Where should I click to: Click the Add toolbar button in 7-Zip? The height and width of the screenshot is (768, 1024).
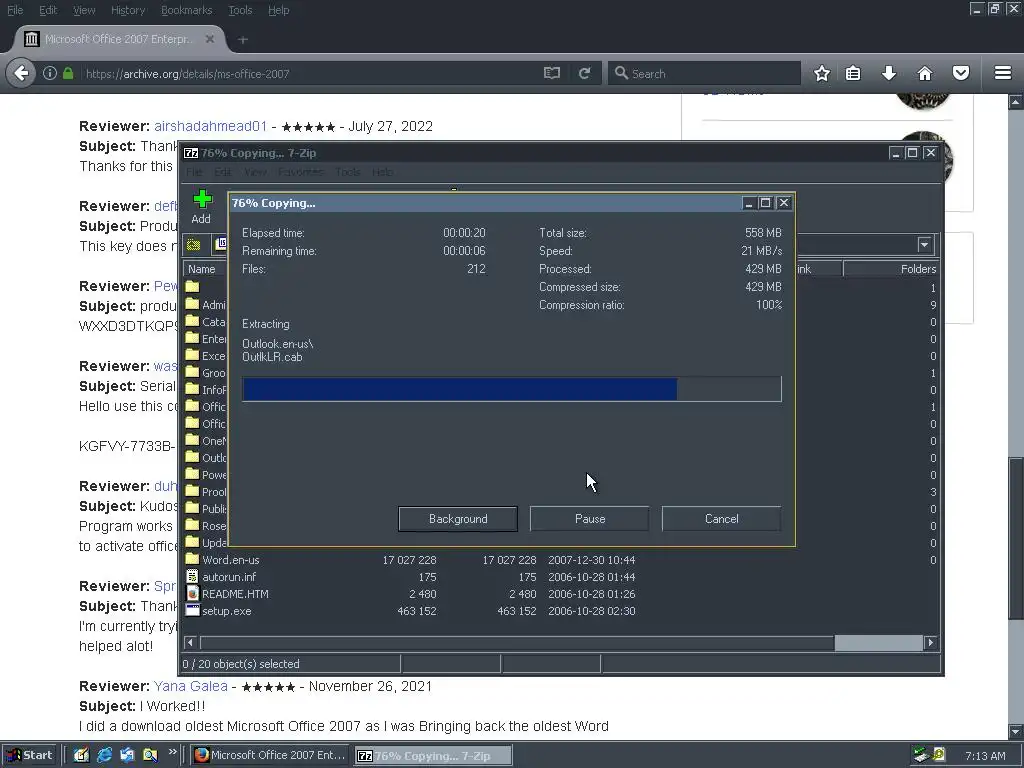(202, 206)
